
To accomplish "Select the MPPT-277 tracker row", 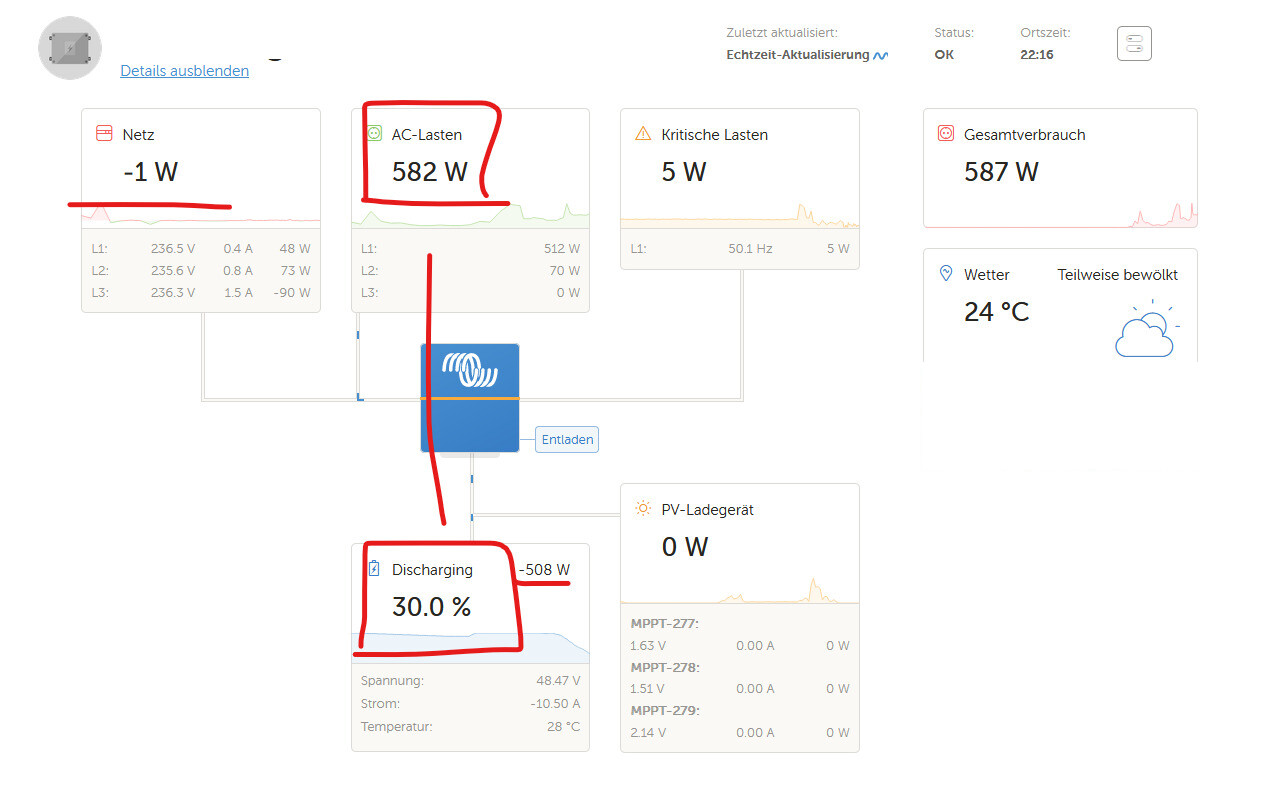I will [739, 635].
